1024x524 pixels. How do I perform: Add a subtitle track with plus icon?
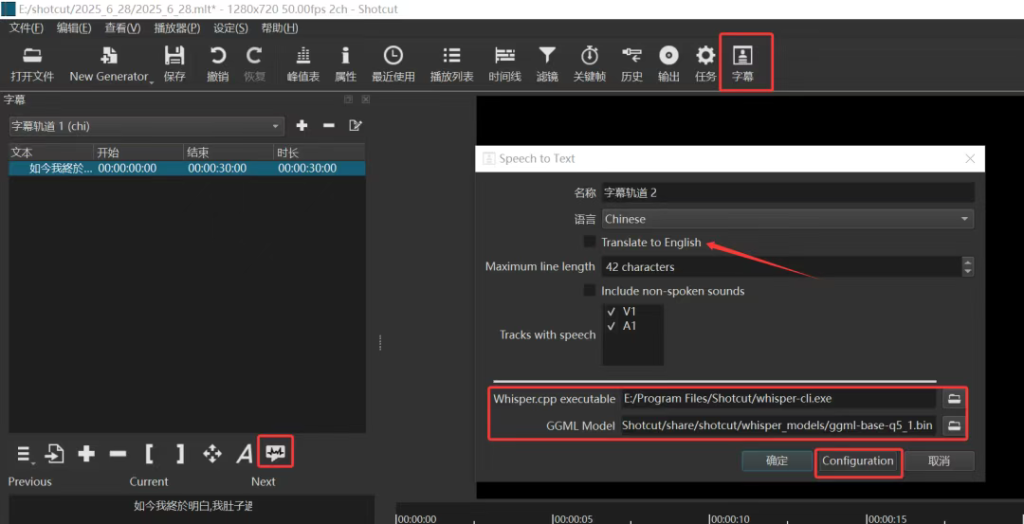click(x=302, y=125)
